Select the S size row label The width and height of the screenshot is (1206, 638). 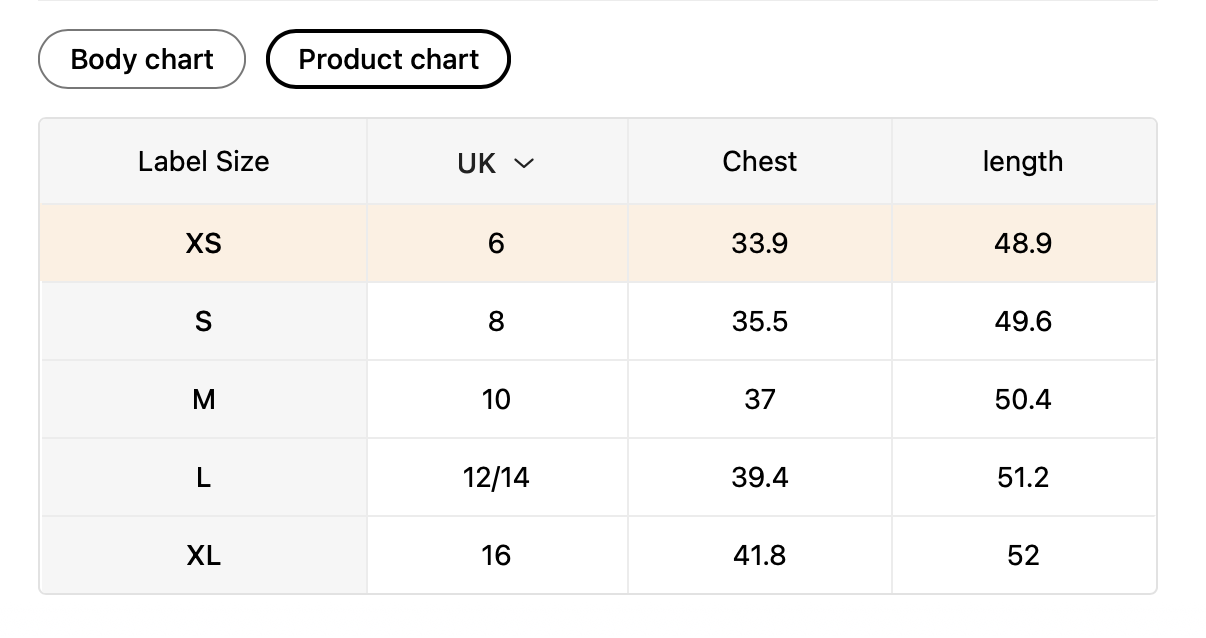click(203, 321)
